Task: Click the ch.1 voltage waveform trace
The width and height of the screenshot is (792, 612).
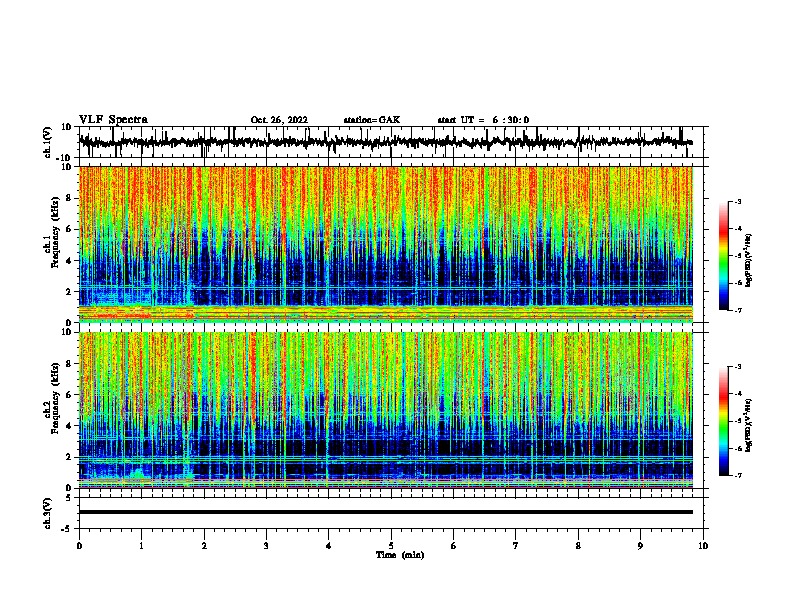Action: [x=385, y=142]
